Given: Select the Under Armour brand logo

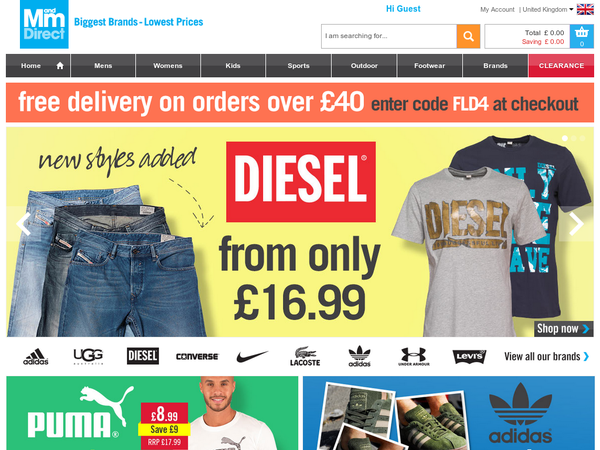Looking at the screenshot, I should (414, 356).
